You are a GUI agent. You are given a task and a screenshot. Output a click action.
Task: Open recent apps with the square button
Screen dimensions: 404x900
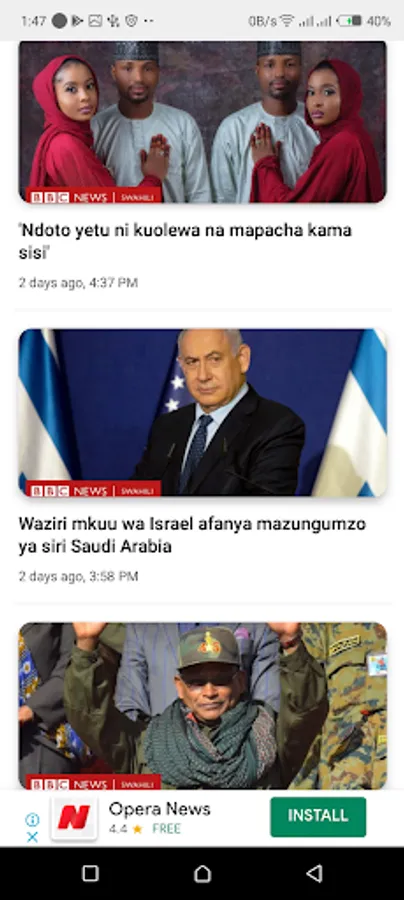point(90,873)
